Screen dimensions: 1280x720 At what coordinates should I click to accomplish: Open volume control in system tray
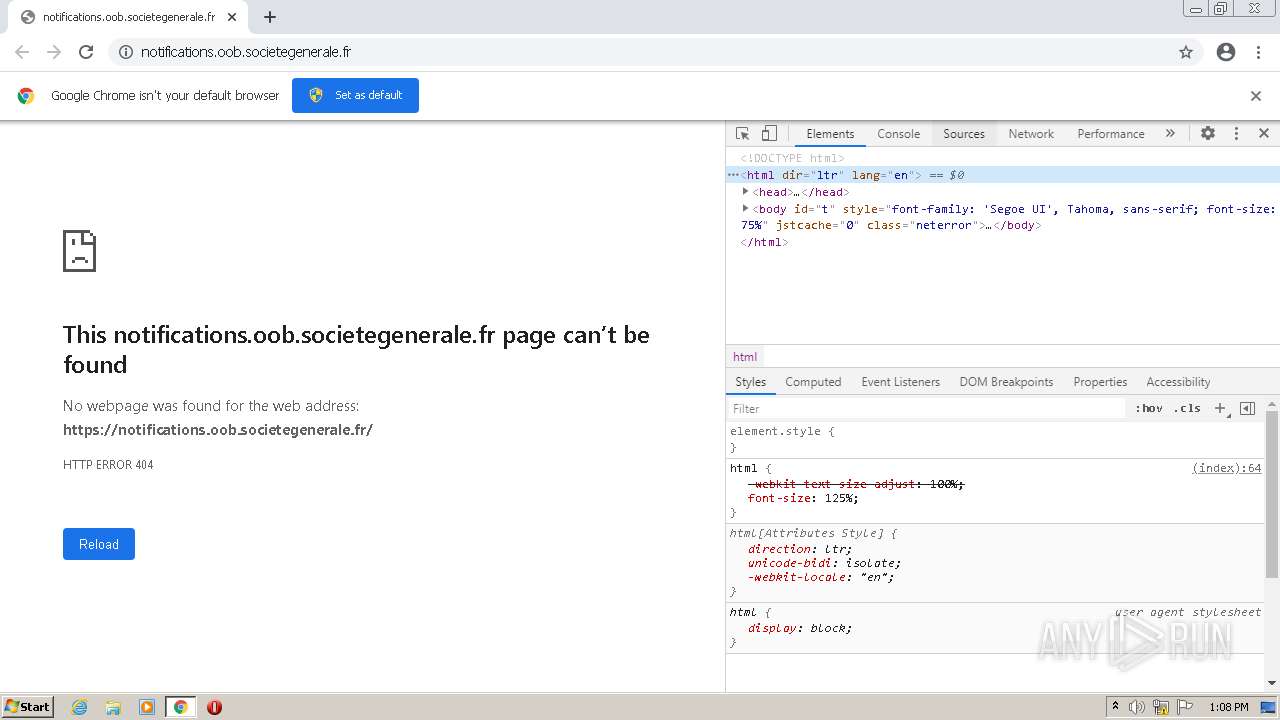[x=1137, y=707]
